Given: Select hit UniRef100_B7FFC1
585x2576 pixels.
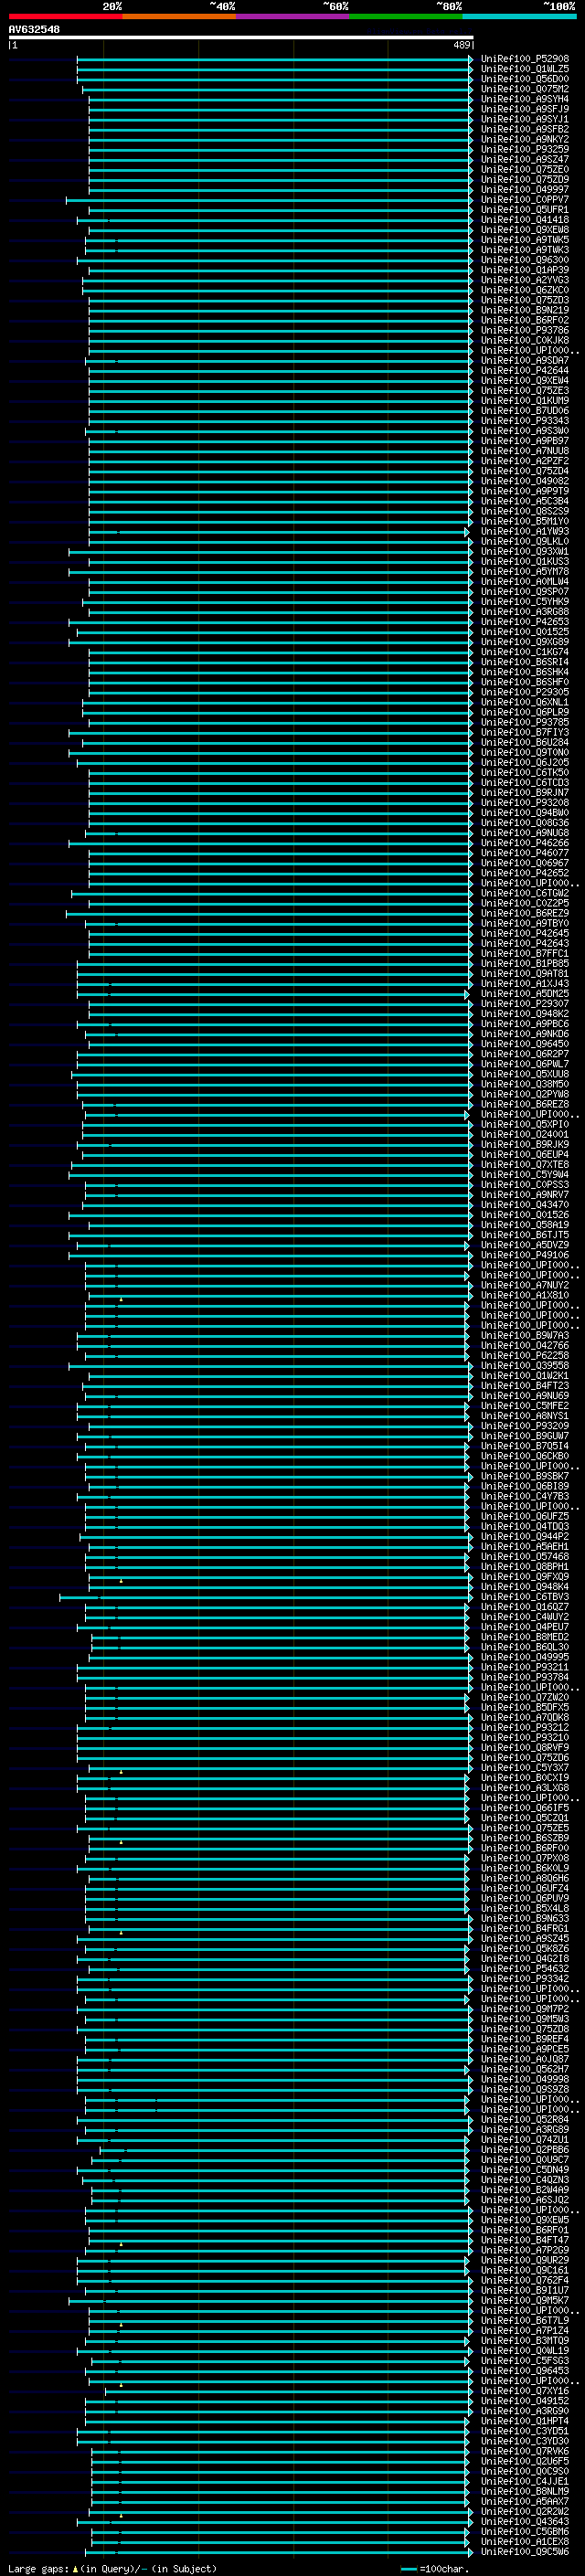Looking at the screenshot, I should [x=524, y=953].
